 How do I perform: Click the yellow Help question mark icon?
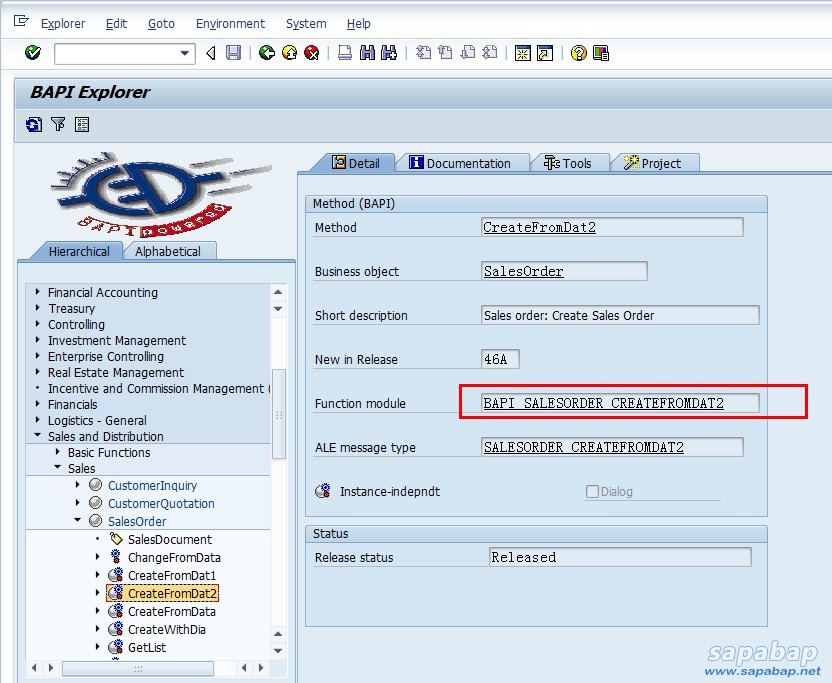tap(578, 53)
